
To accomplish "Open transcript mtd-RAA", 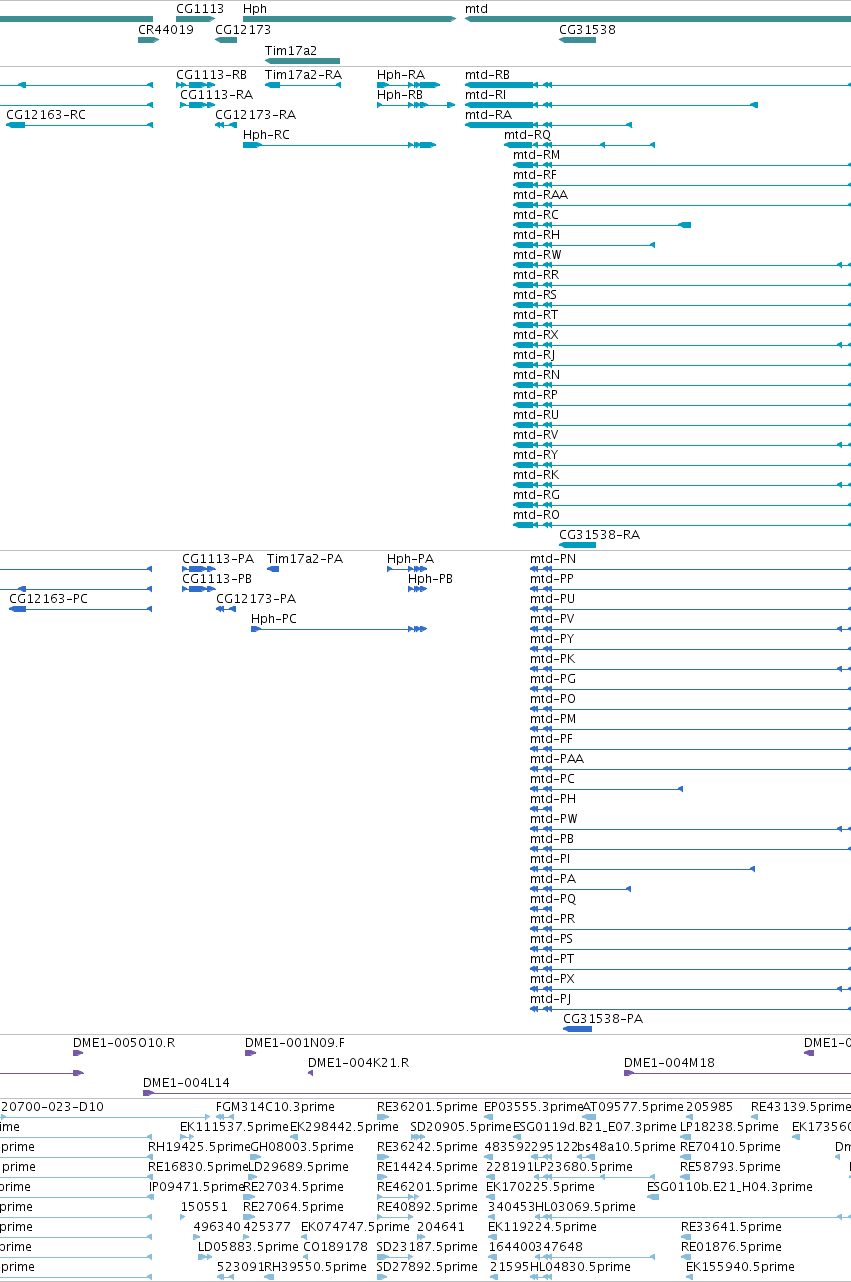I will (540, 195).
